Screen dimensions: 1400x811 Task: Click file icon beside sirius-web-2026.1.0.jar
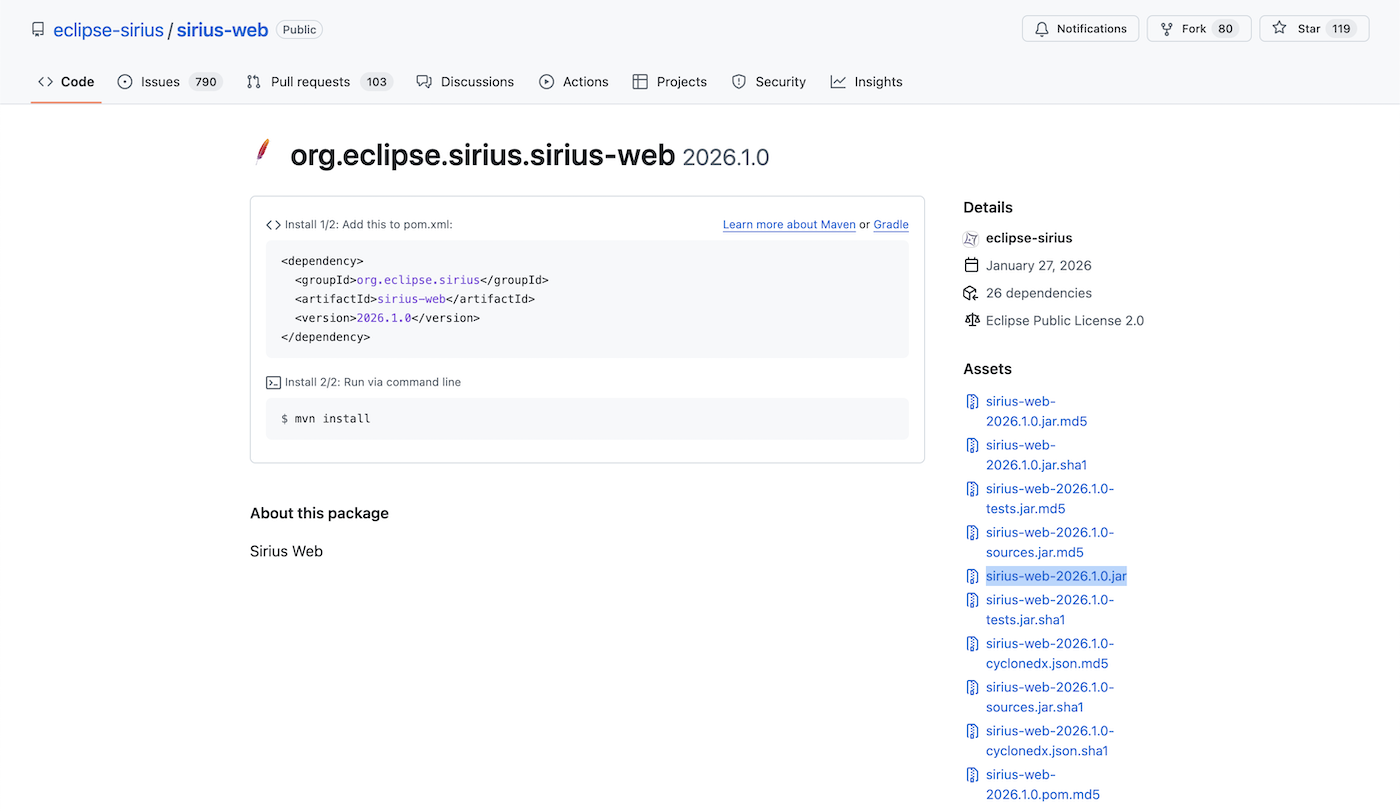972,576
